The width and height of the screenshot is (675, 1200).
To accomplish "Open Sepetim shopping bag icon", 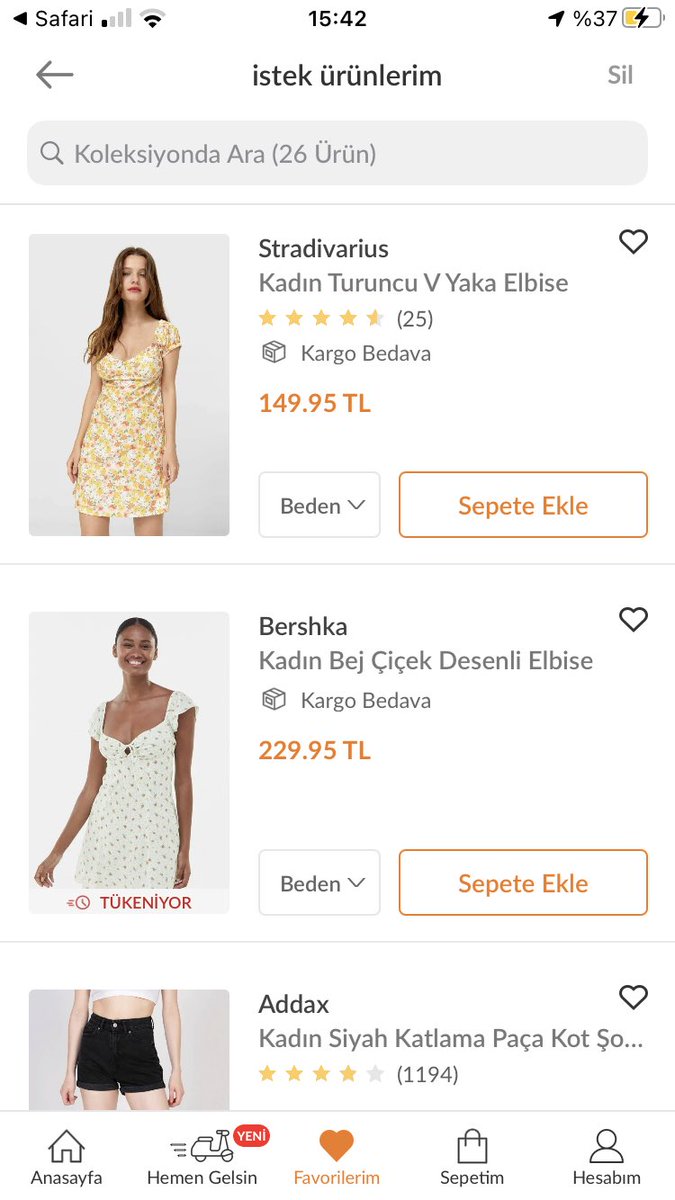I will pyautogui.click(x=472, y=1146).
